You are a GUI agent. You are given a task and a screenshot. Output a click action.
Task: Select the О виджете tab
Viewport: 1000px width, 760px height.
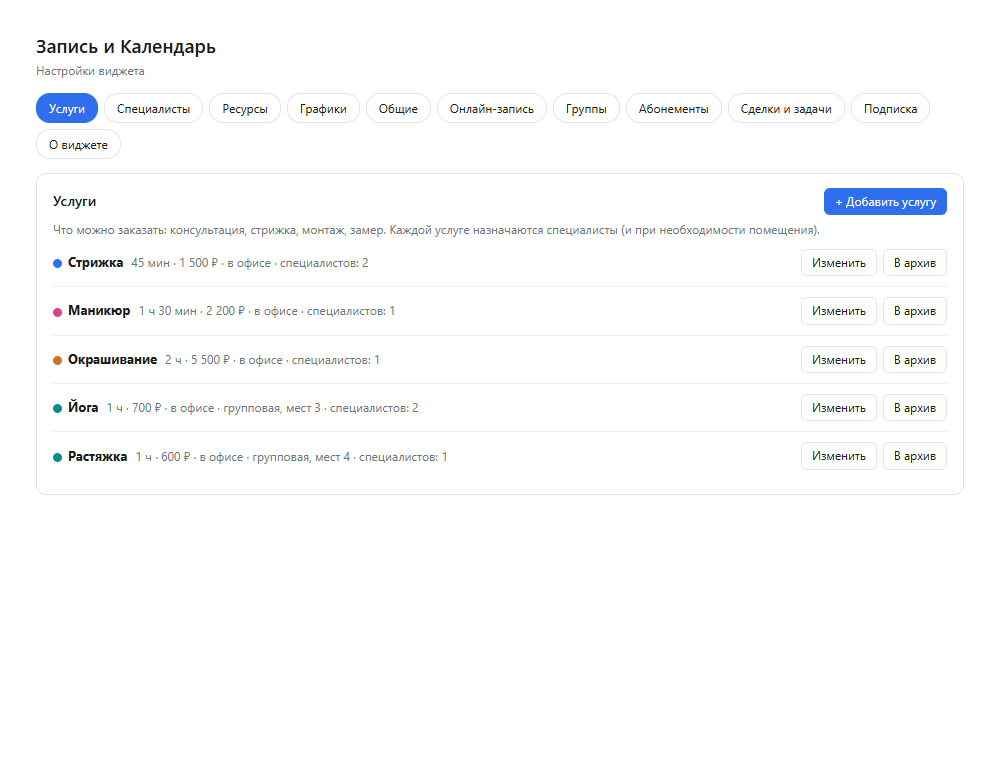click(78, 144)
